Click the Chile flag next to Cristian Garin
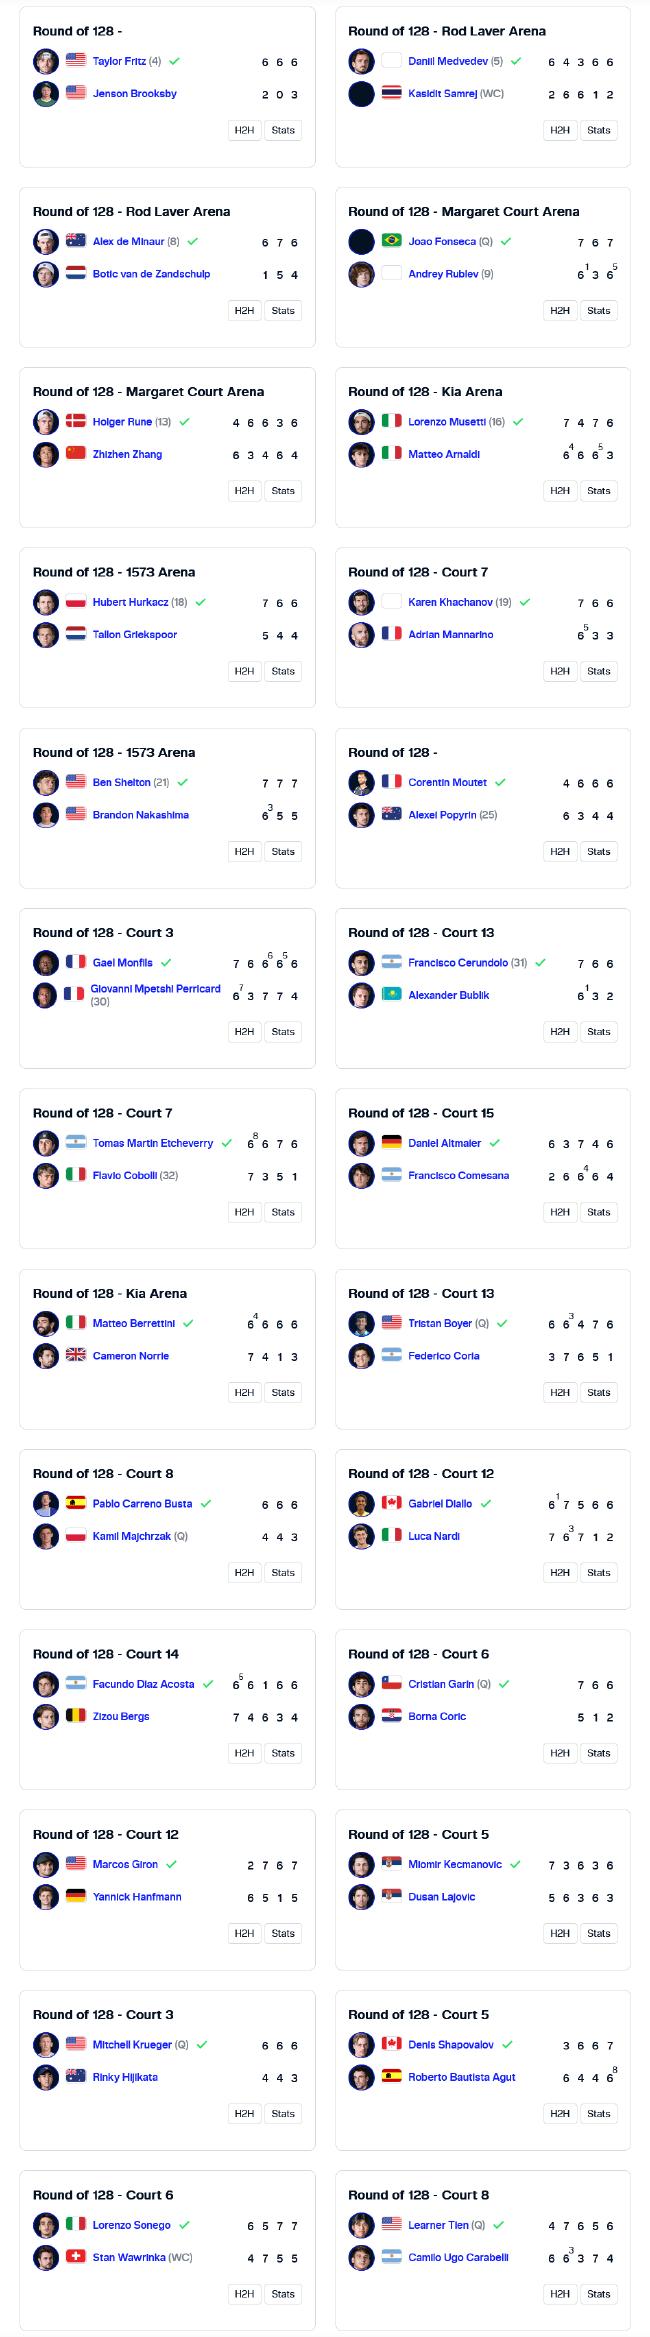Viewport: 650px width, 2337px height. click(391, 1684)
